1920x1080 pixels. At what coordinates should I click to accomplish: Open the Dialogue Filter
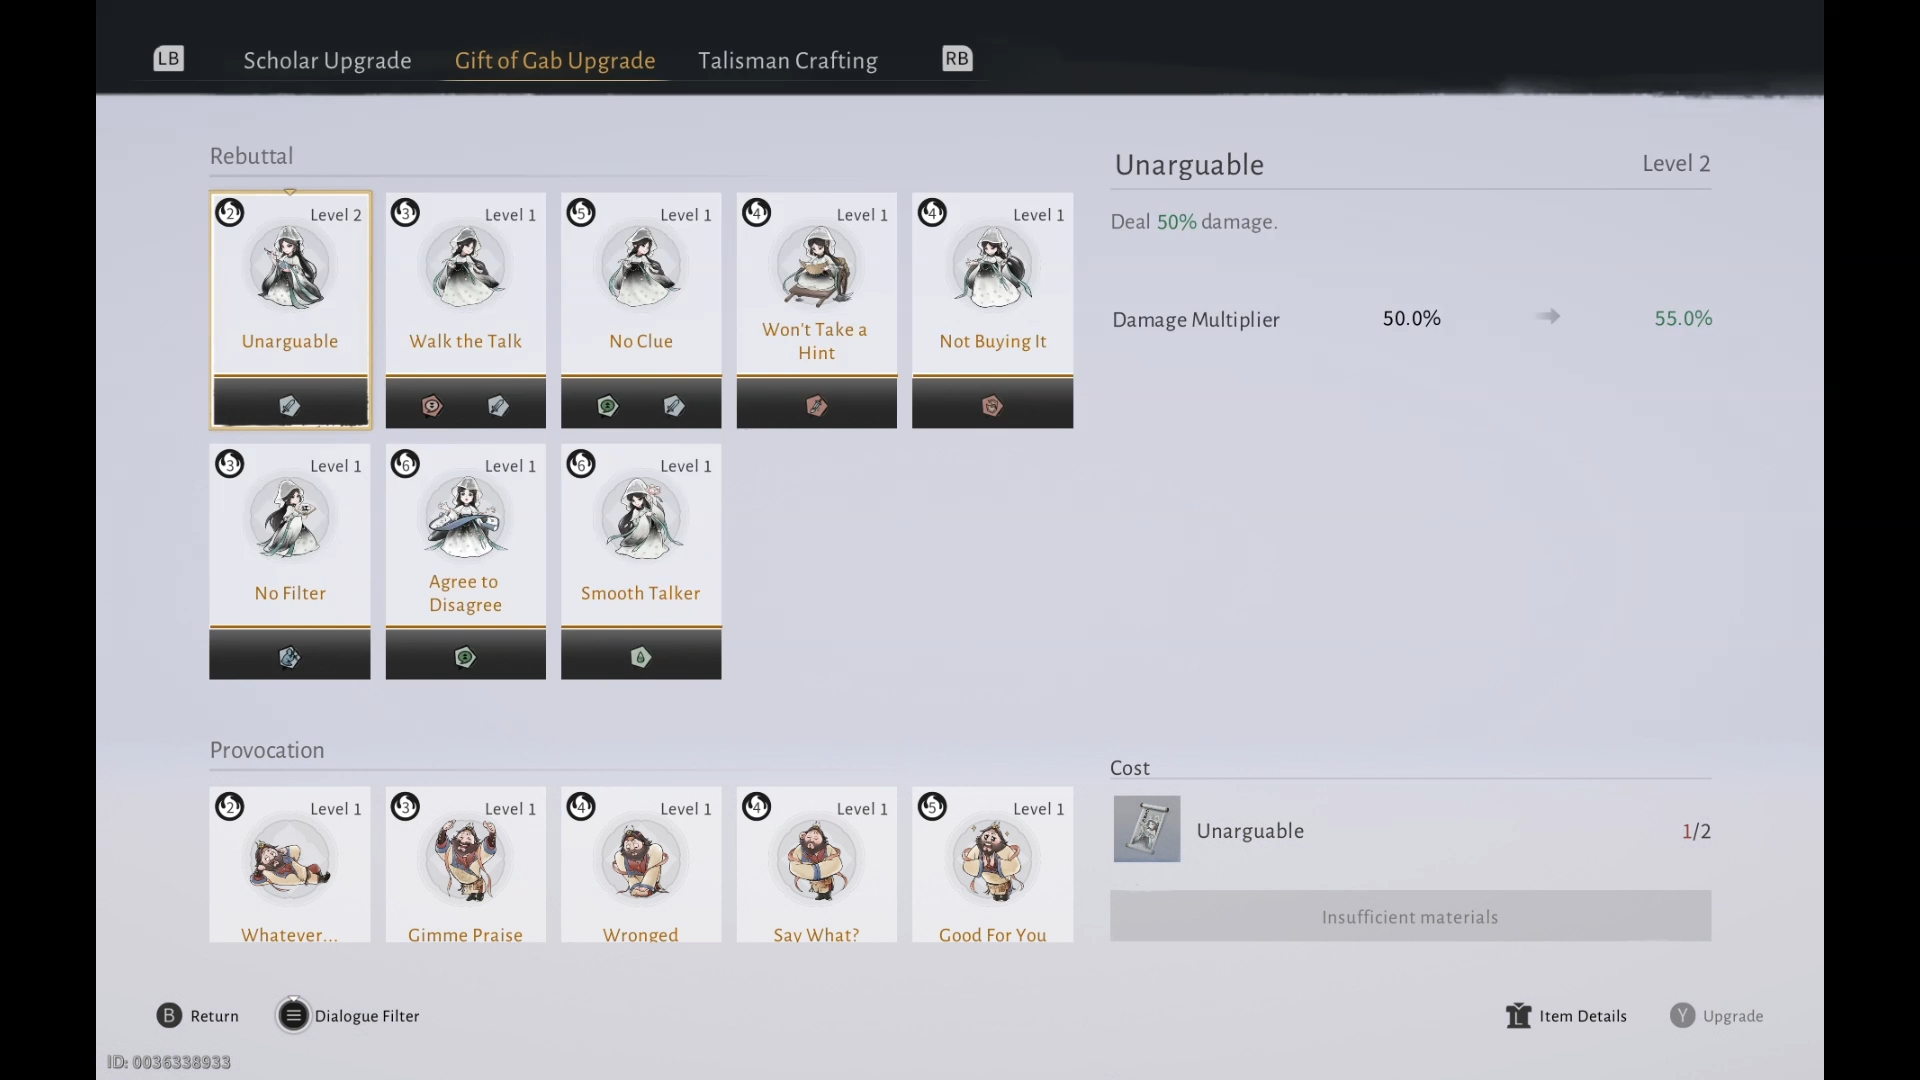[x=348, y=1016]
